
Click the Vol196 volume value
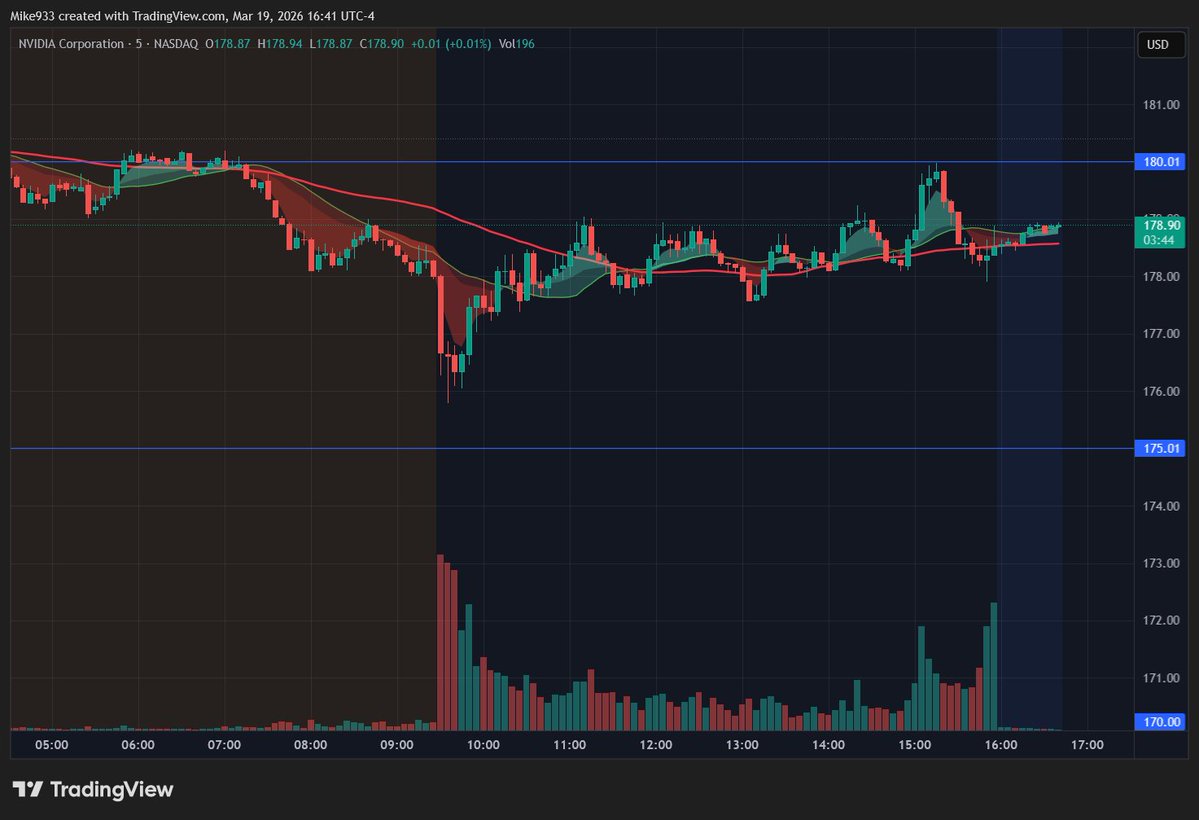click(x=517, y=44)
